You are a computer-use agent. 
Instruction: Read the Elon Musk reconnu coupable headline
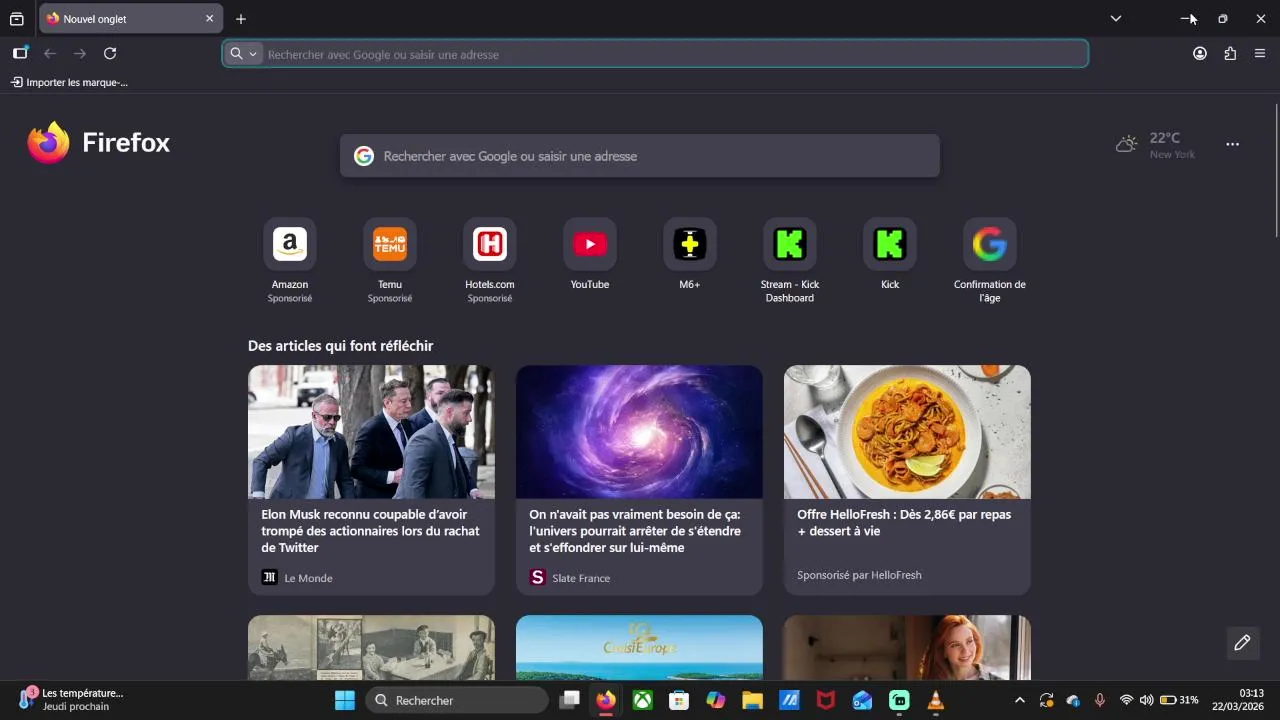(x=370, y=531)
